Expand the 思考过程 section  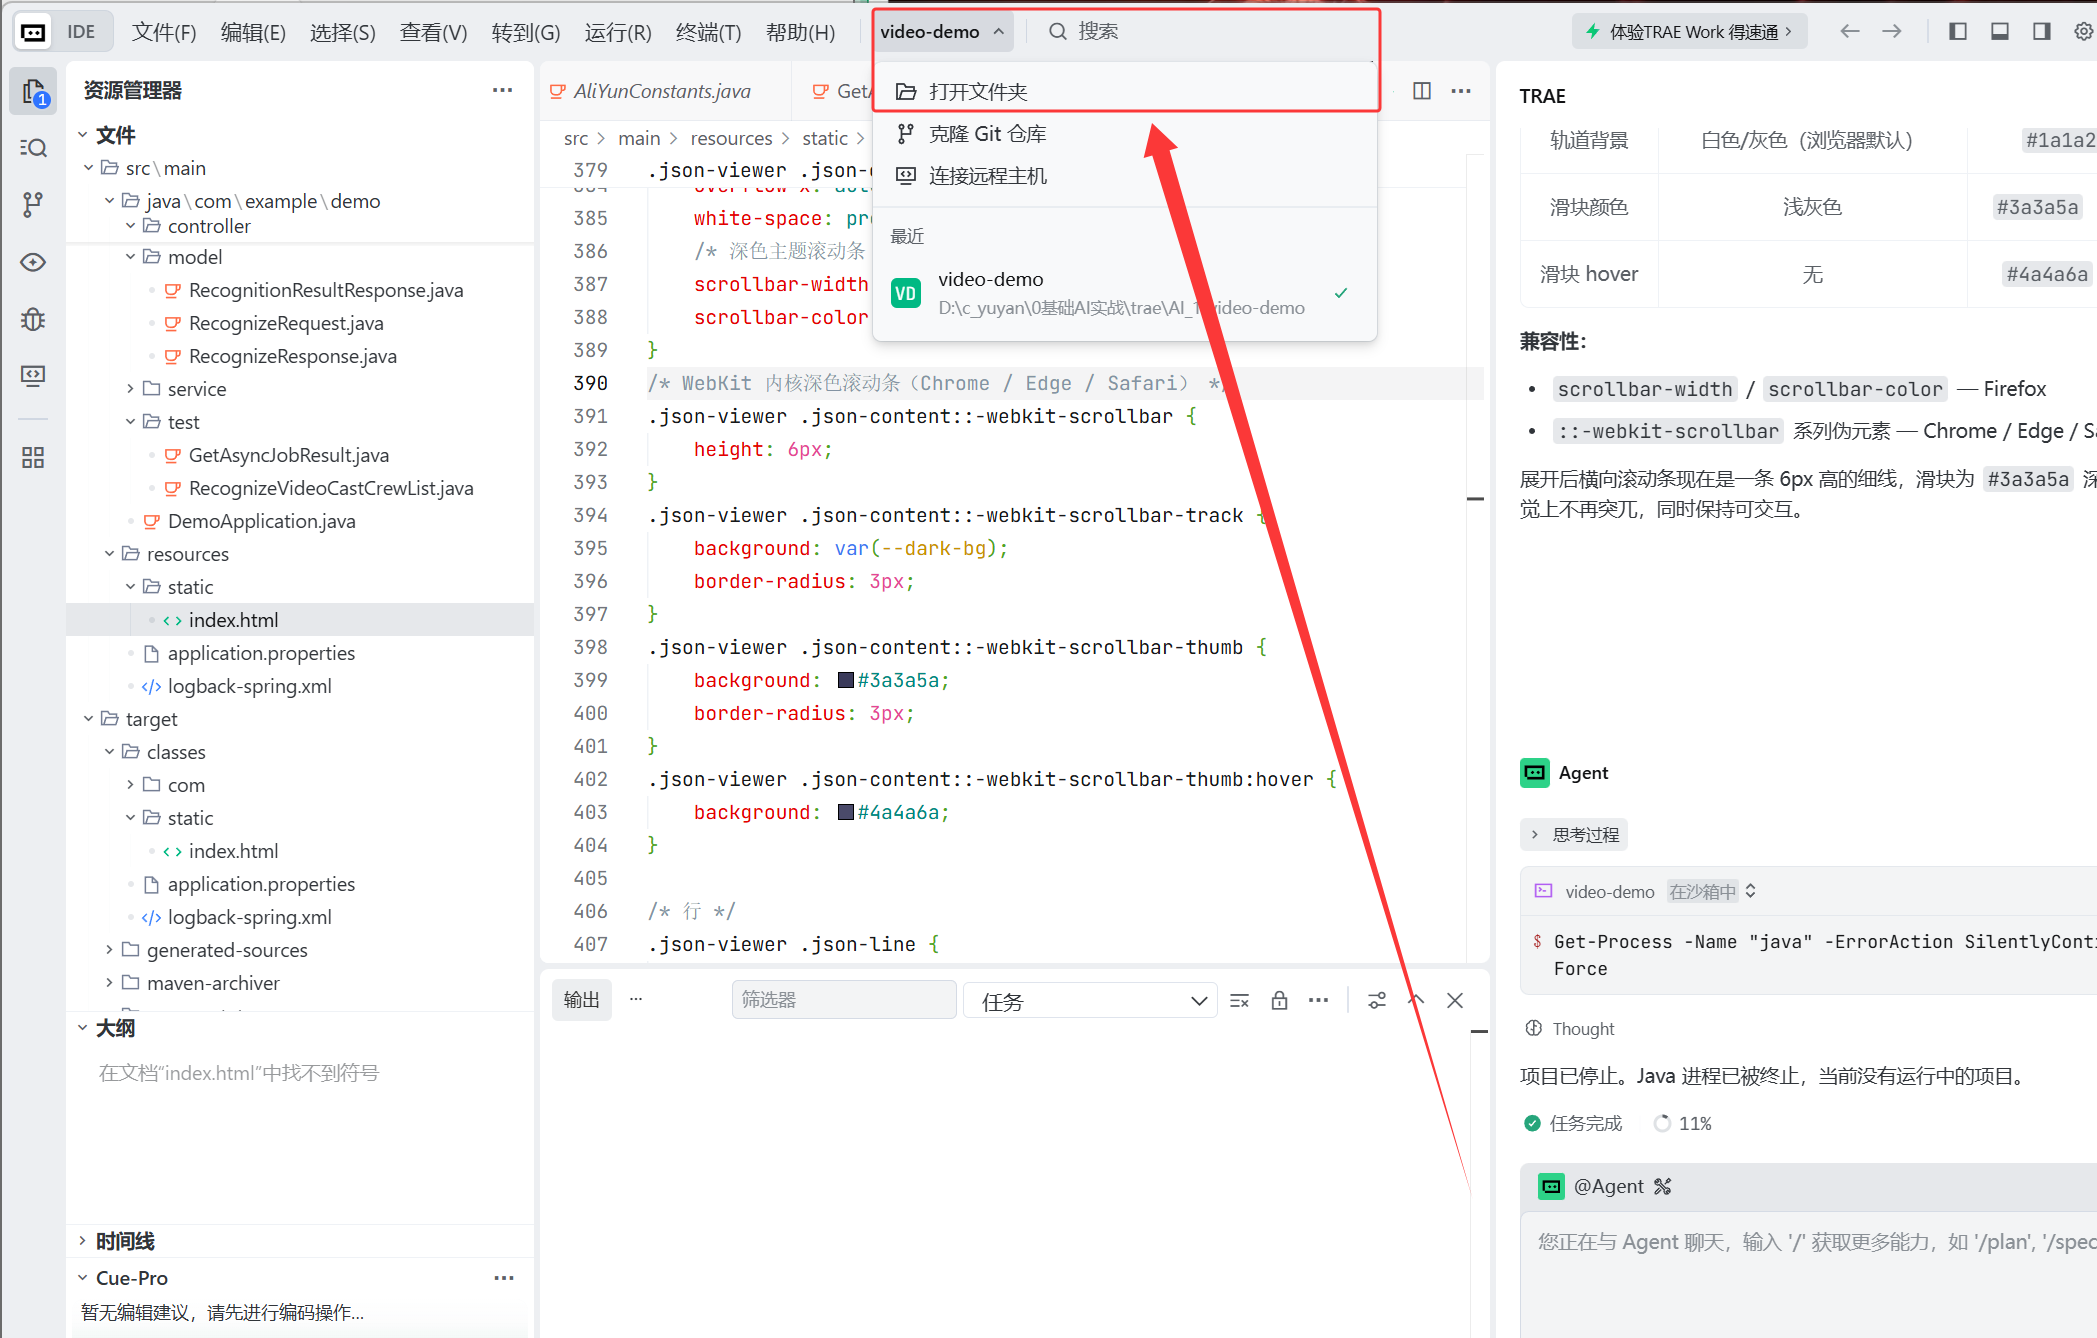pos(1575,835)
